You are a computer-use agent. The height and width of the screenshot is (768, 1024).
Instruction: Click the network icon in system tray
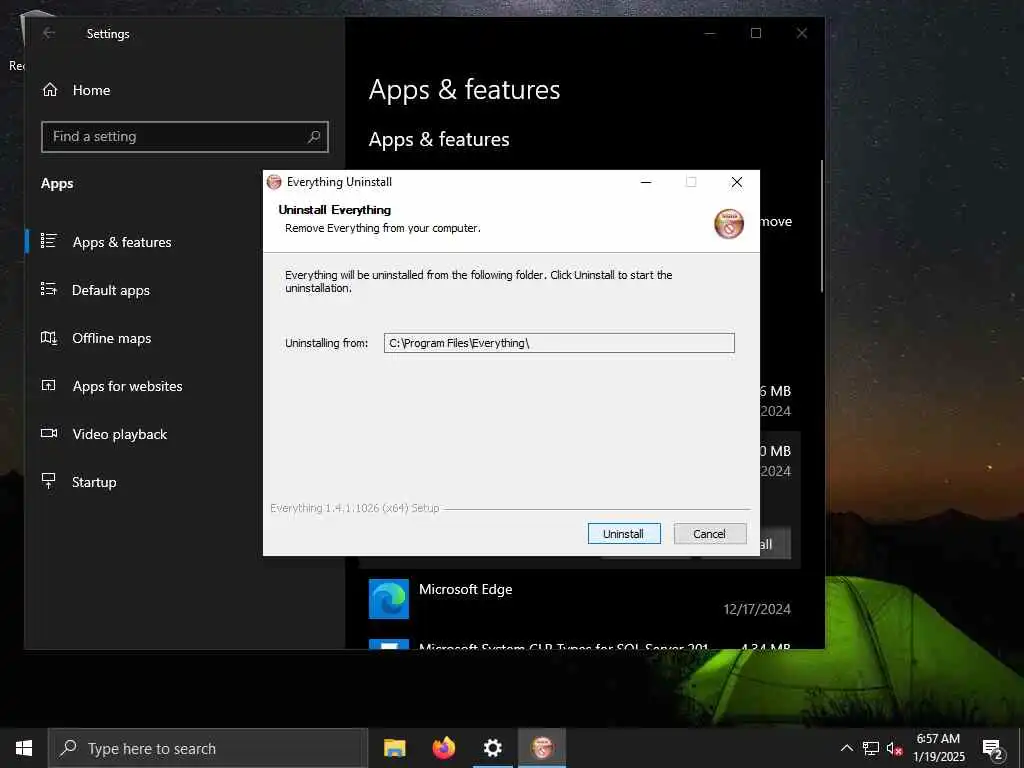871,748
